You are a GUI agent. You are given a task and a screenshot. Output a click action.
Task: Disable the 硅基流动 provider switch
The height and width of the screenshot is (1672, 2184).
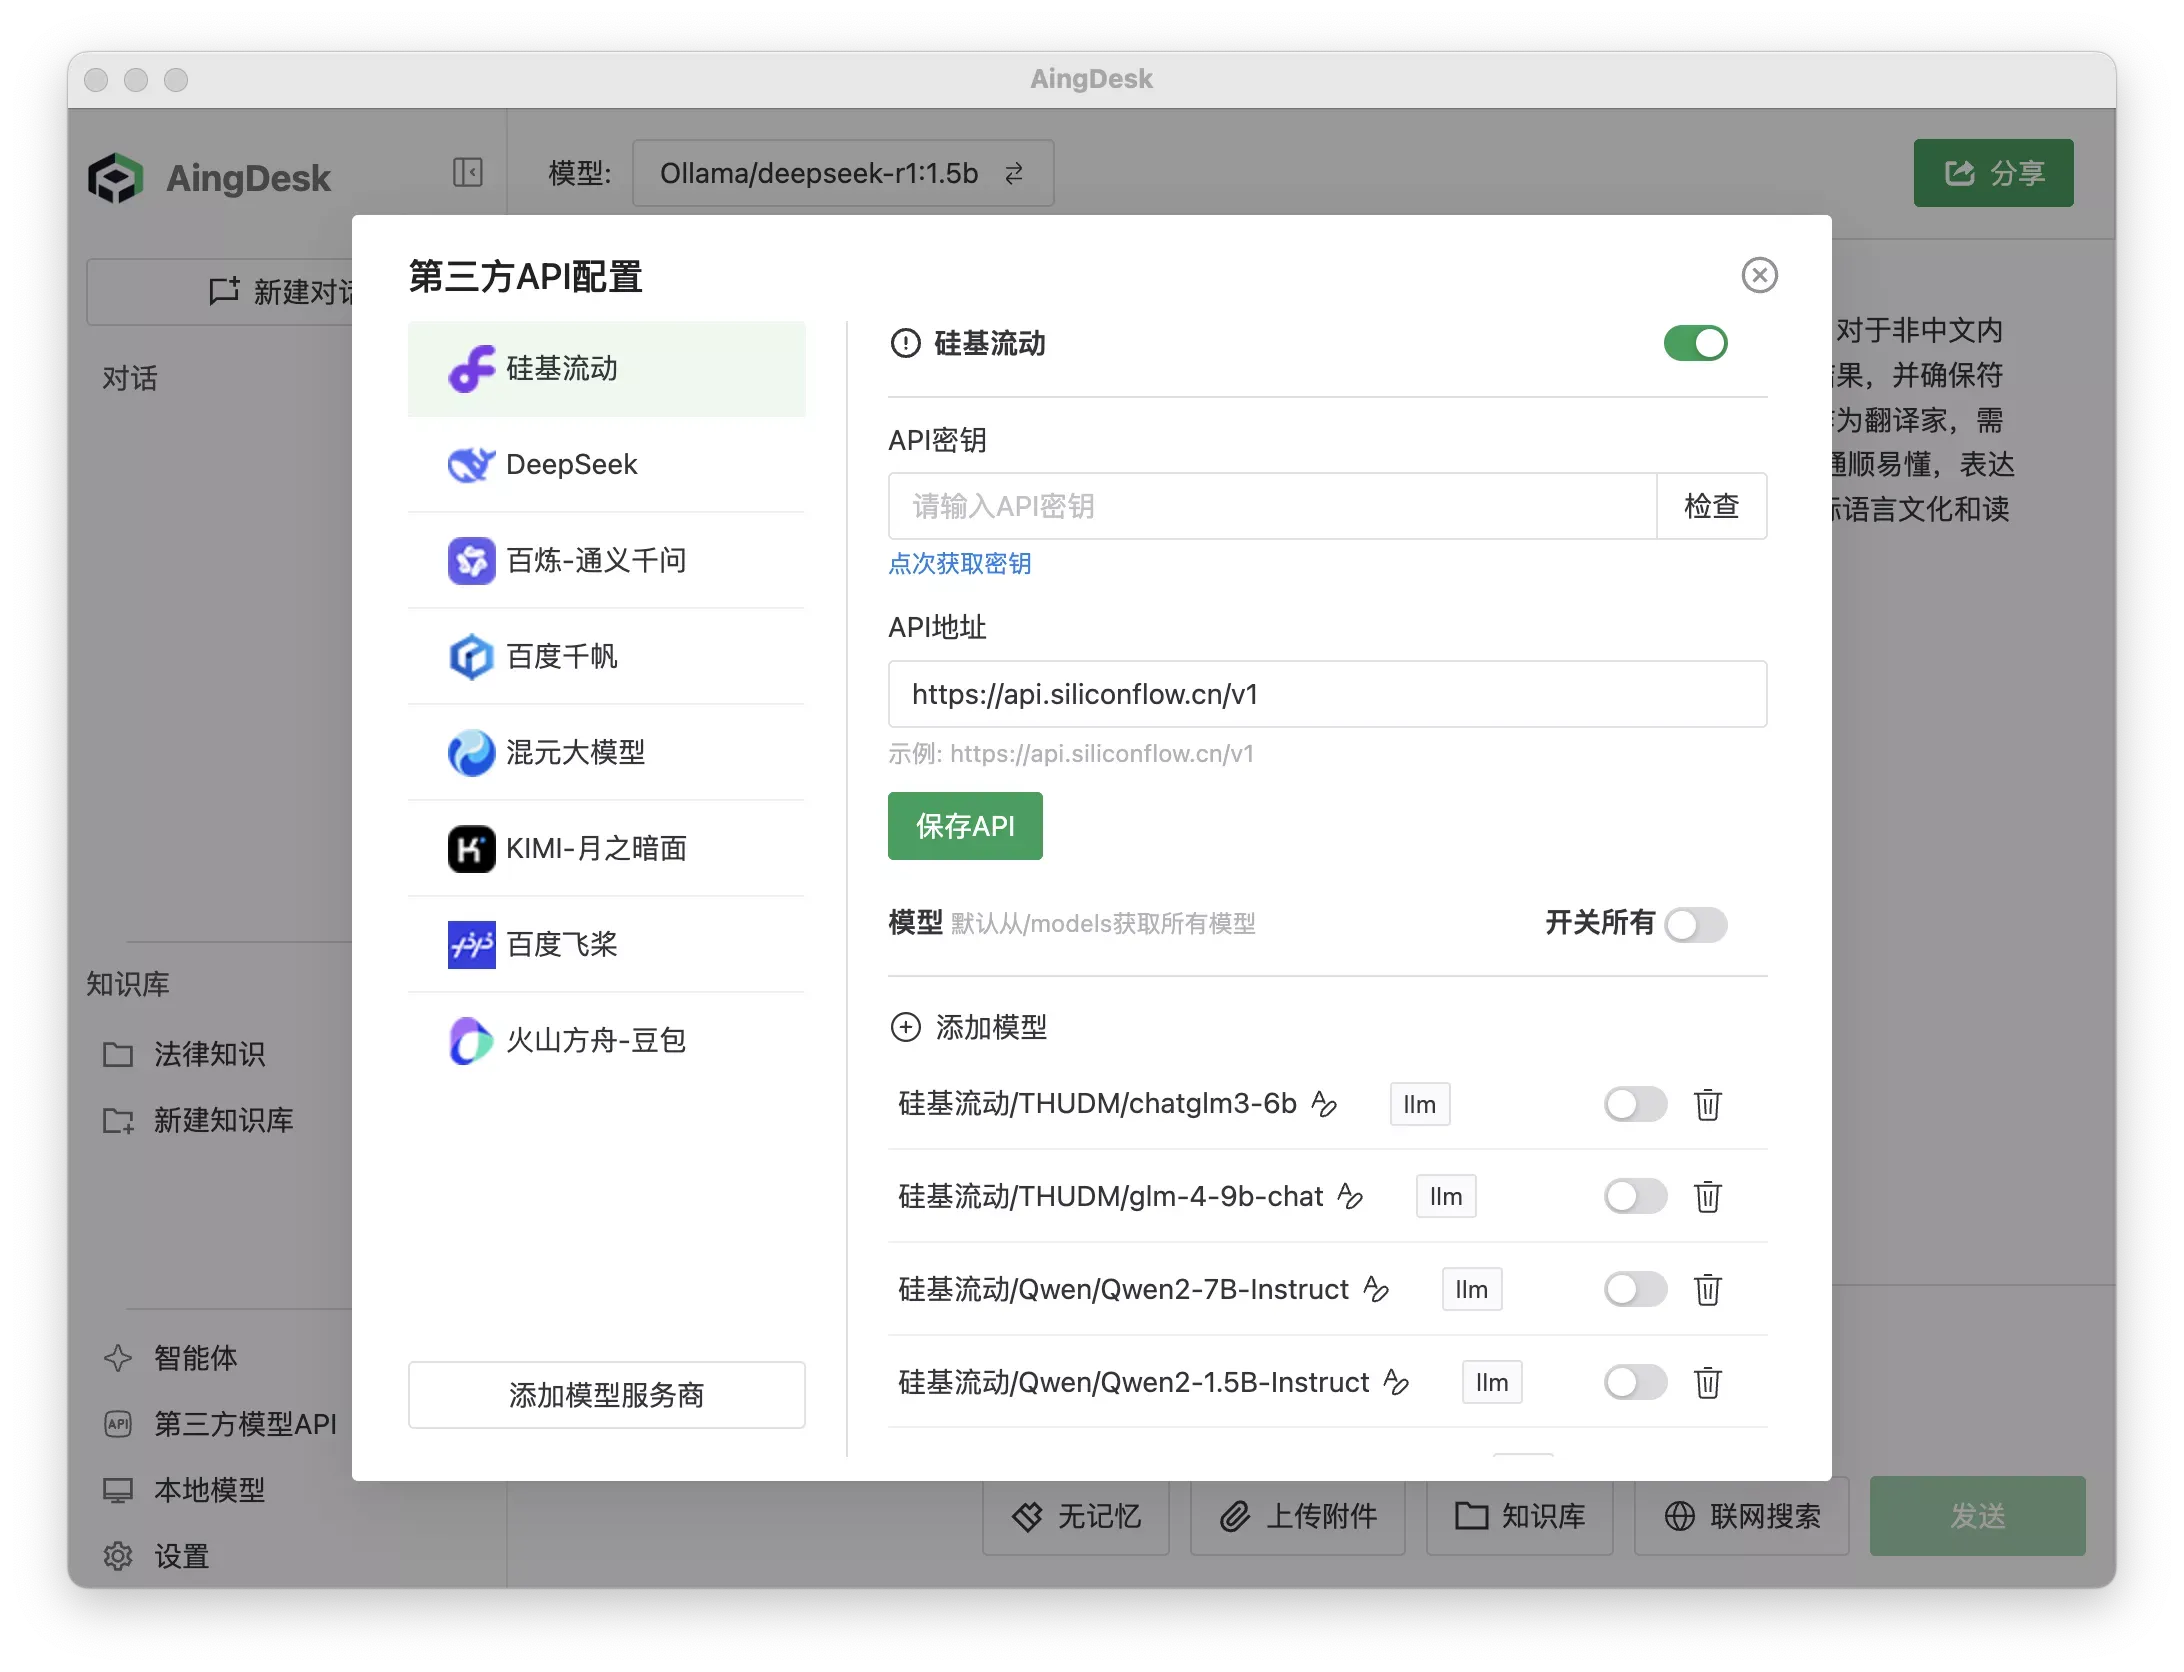pyautogui.click(x=1695, y=344)
